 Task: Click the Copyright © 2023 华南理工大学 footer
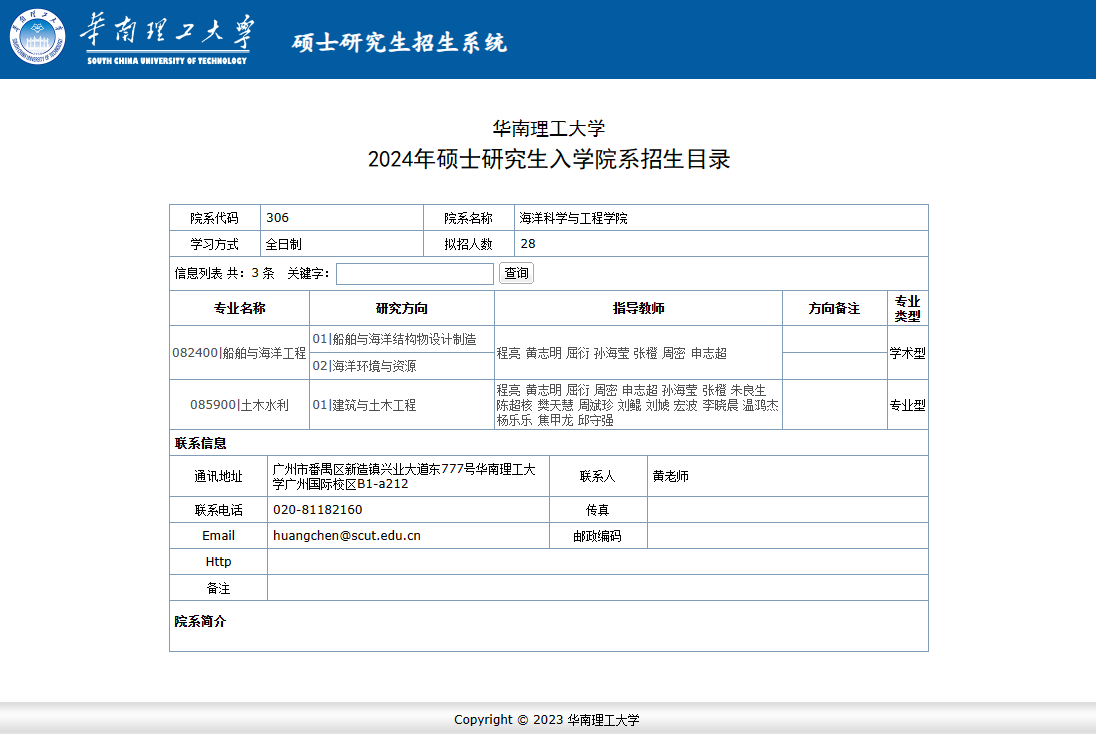(547, 719)
